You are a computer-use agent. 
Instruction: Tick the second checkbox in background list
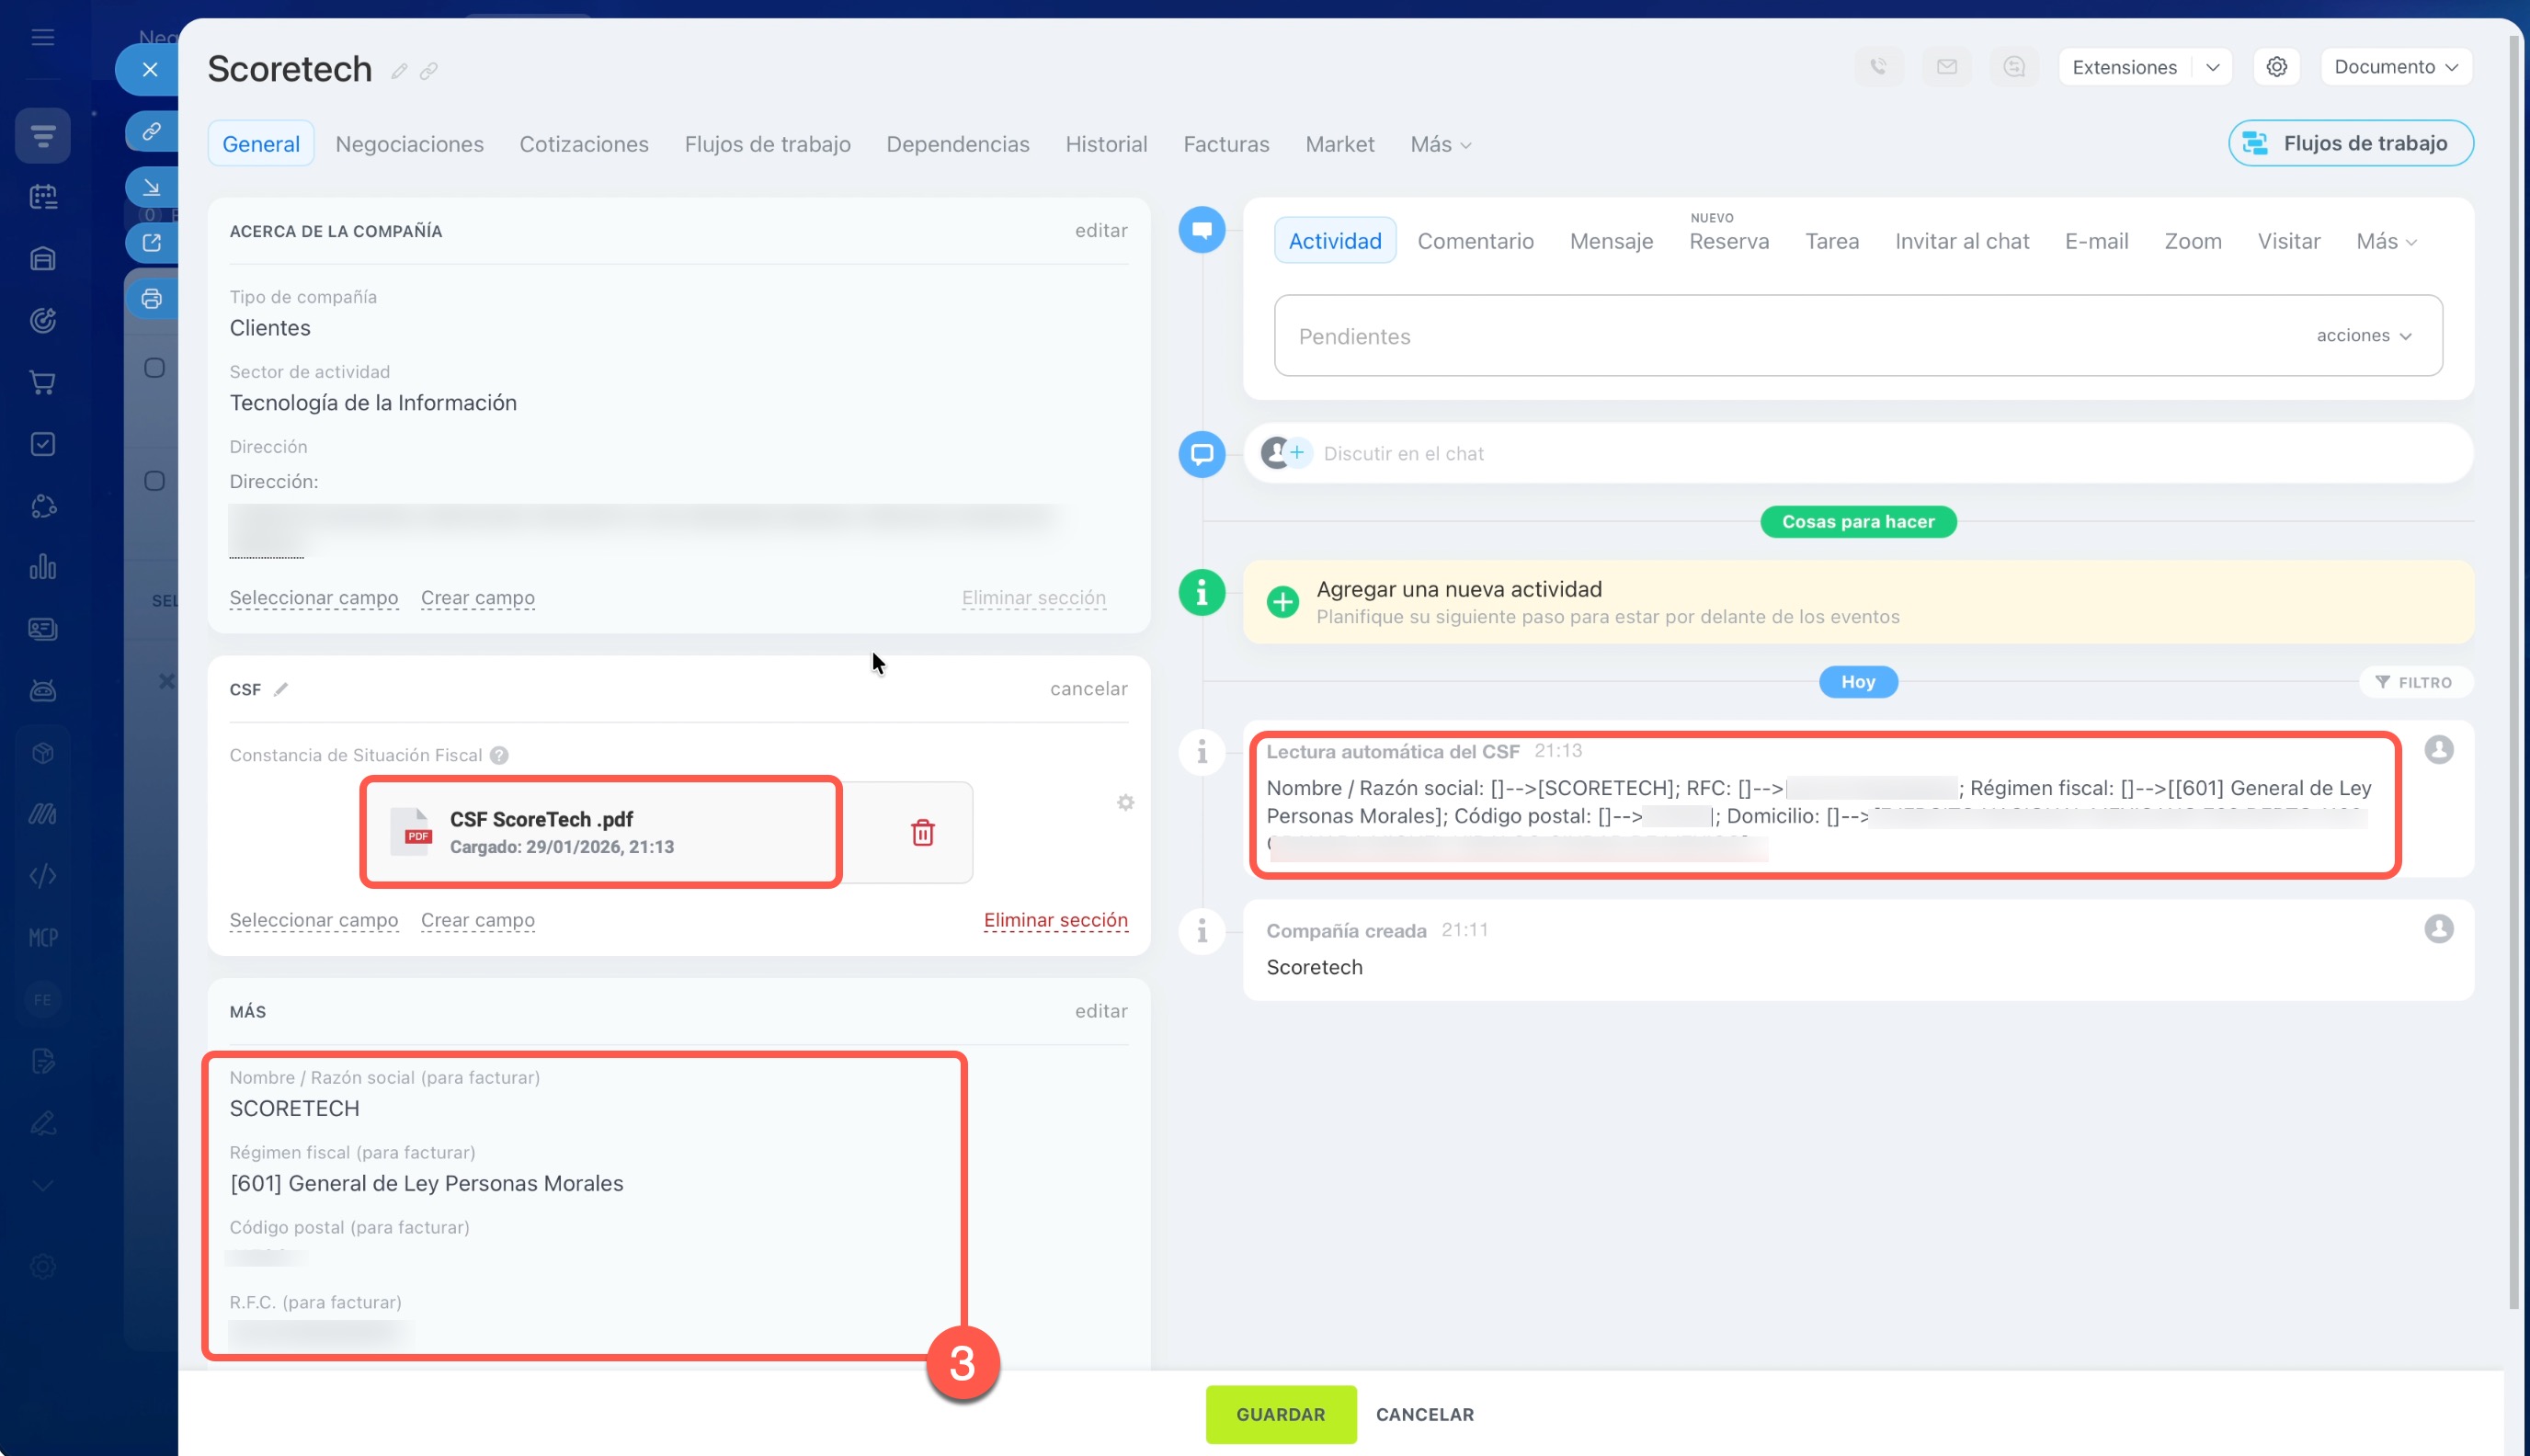point(154,481)
